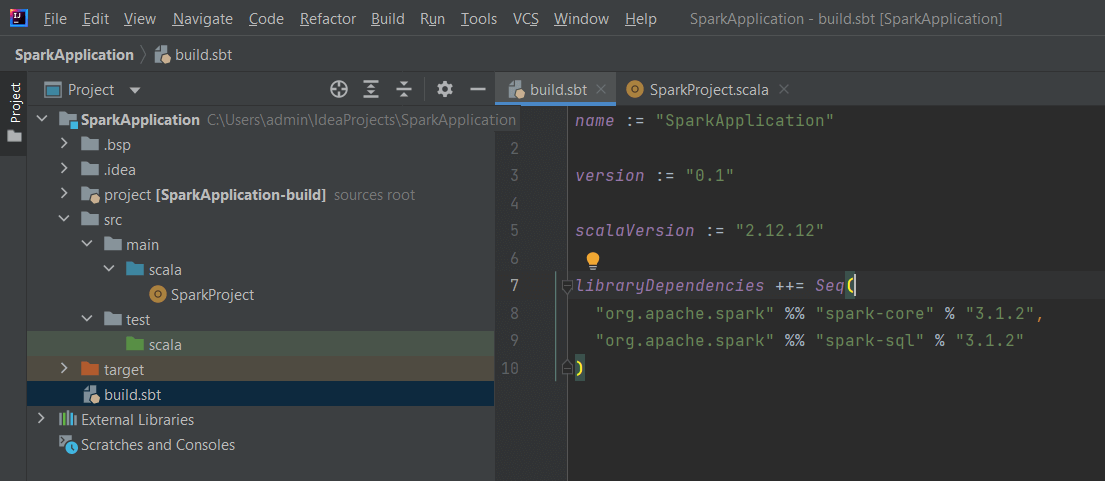The image size is (1105, 481).
Task: Click the yellow lightbulb intention icon
Action: coord(592,260)
